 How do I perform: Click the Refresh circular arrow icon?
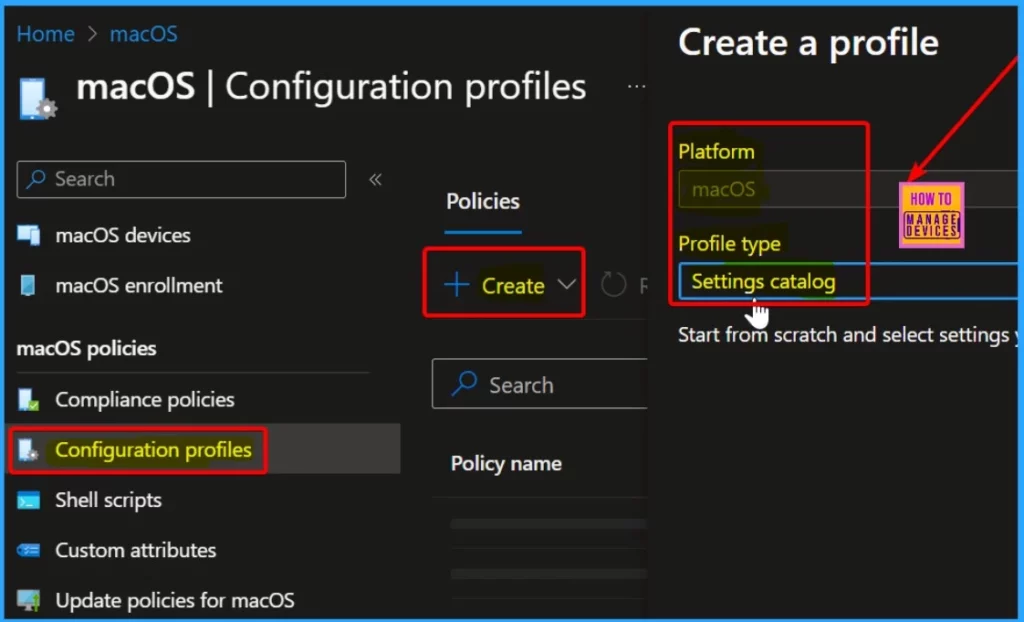[x=613, y=285]
